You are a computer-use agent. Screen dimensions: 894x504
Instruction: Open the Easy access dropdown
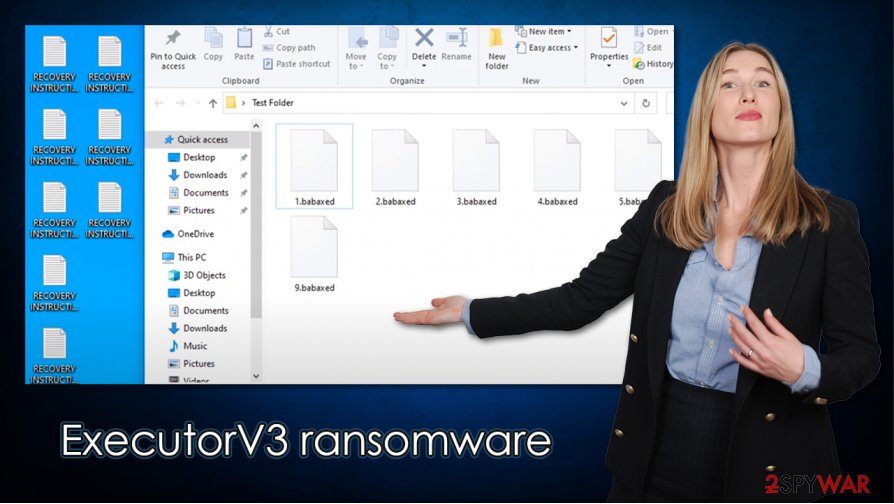click(x=547, y=48)
